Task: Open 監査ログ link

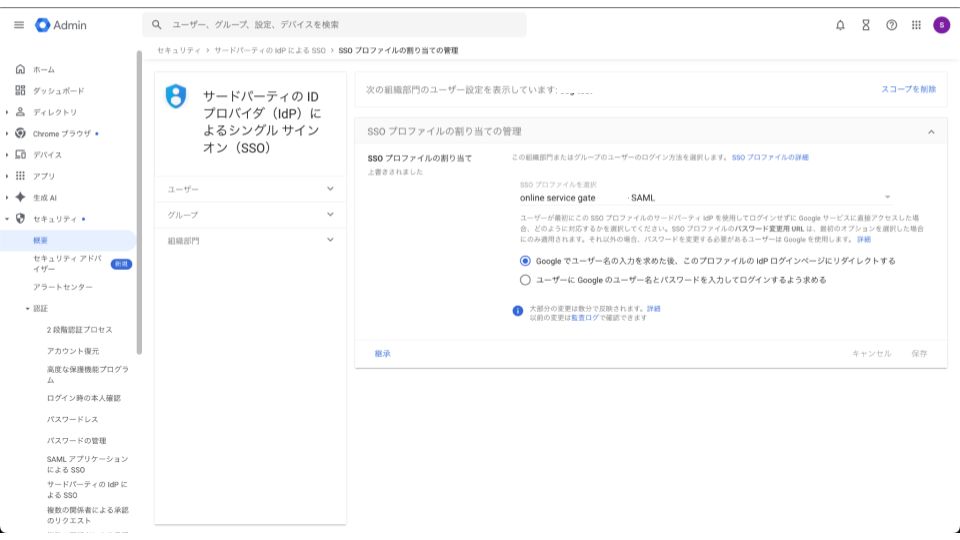Action: coord(585,318)
